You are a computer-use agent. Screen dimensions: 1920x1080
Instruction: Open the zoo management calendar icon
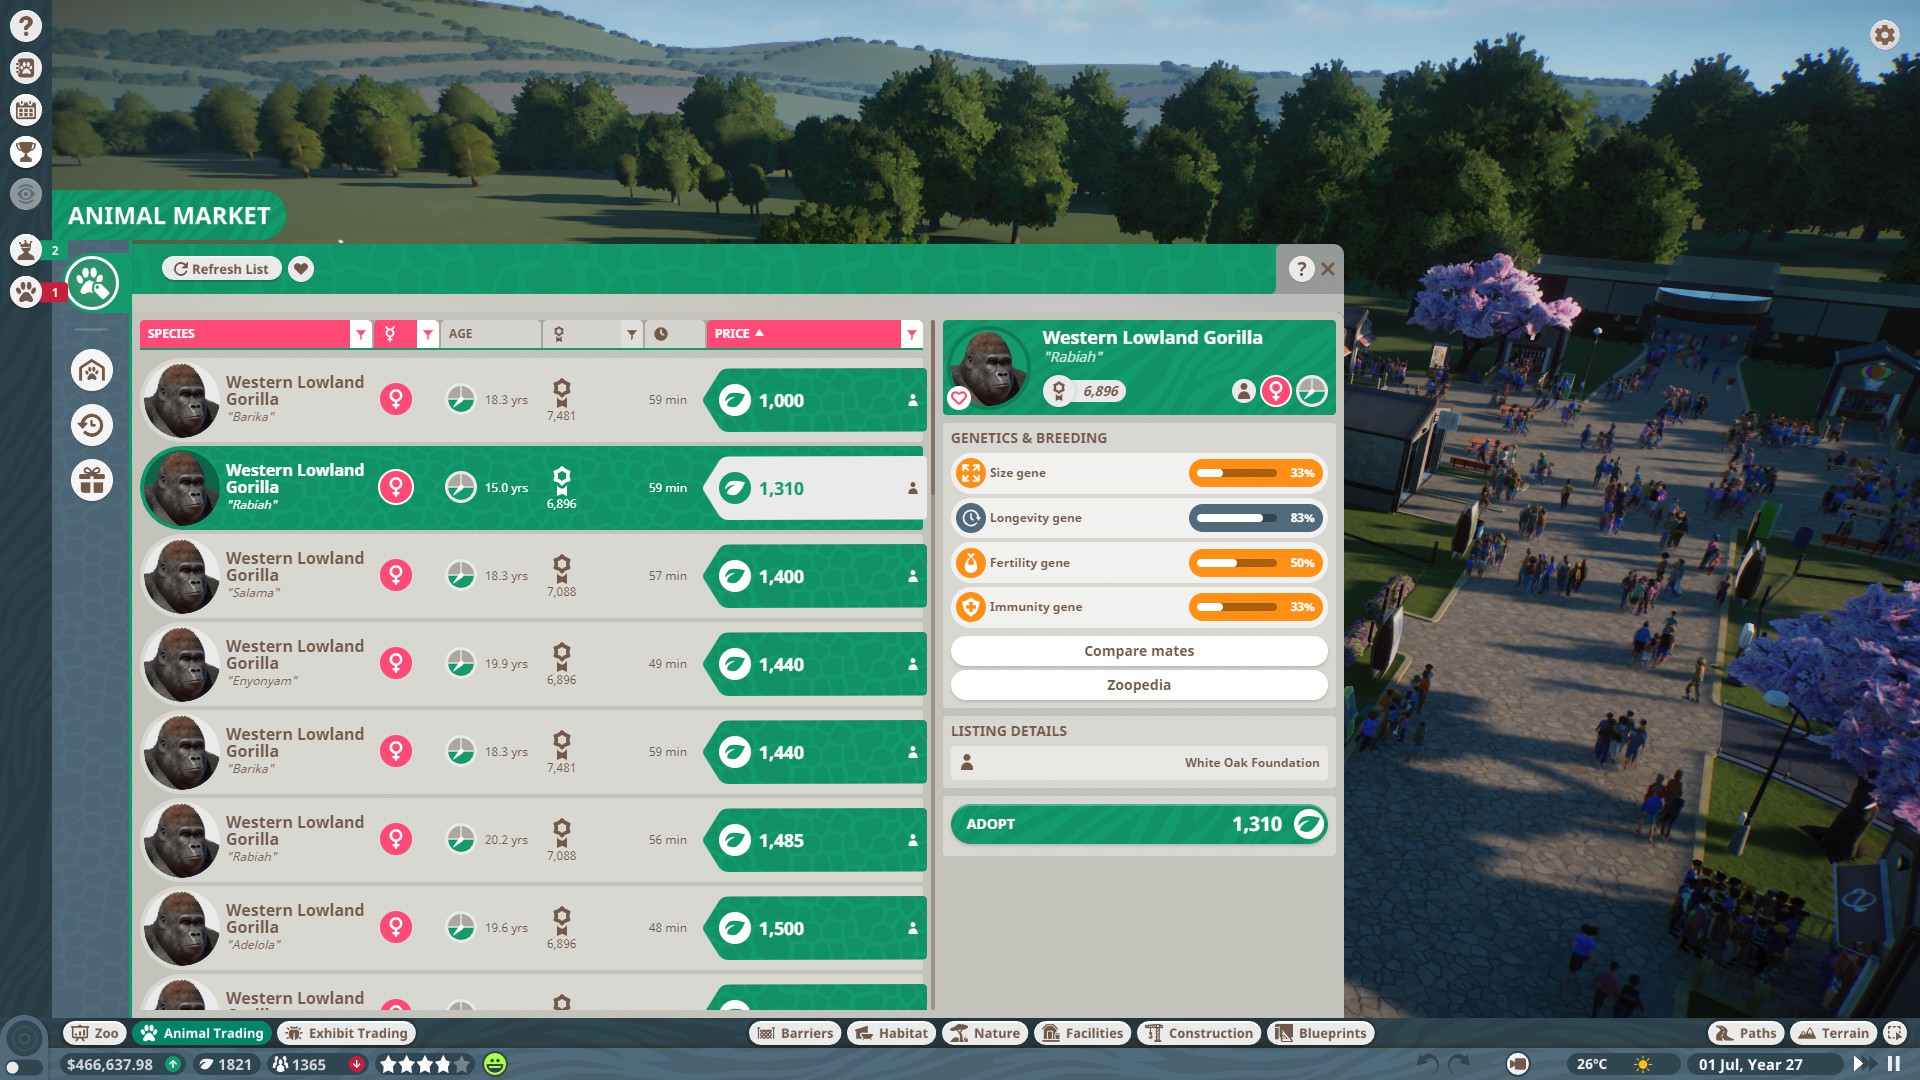25,110
